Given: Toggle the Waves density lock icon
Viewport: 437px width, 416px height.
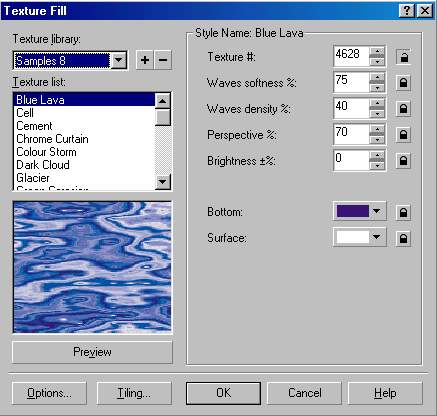Looking at the screenshot, I should pyautogui.click(x=403, y=109).
